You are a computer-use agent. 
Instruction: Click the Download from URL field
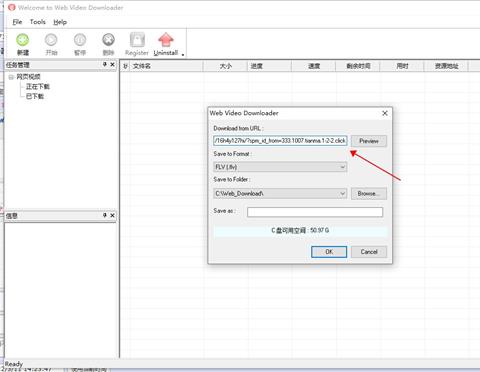point(280,141)
